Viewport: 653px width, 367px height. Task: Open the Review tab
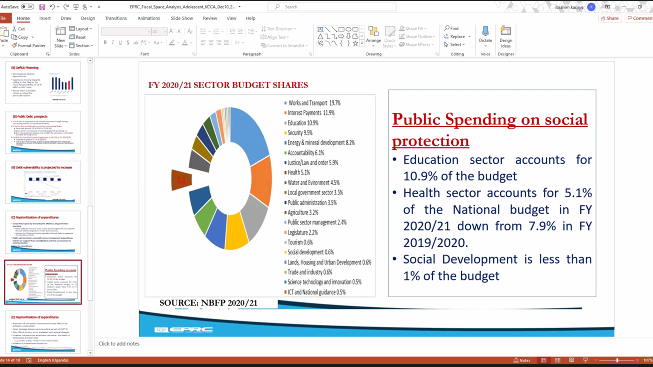[x=209, y=18]
